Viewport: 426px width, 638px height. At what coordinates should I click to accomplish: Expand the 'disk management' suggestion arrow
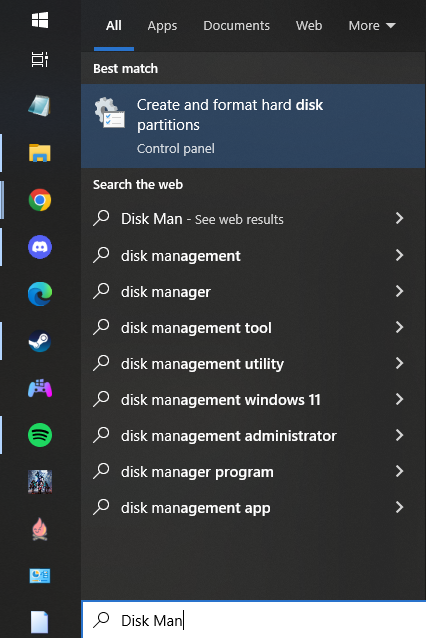400,255
